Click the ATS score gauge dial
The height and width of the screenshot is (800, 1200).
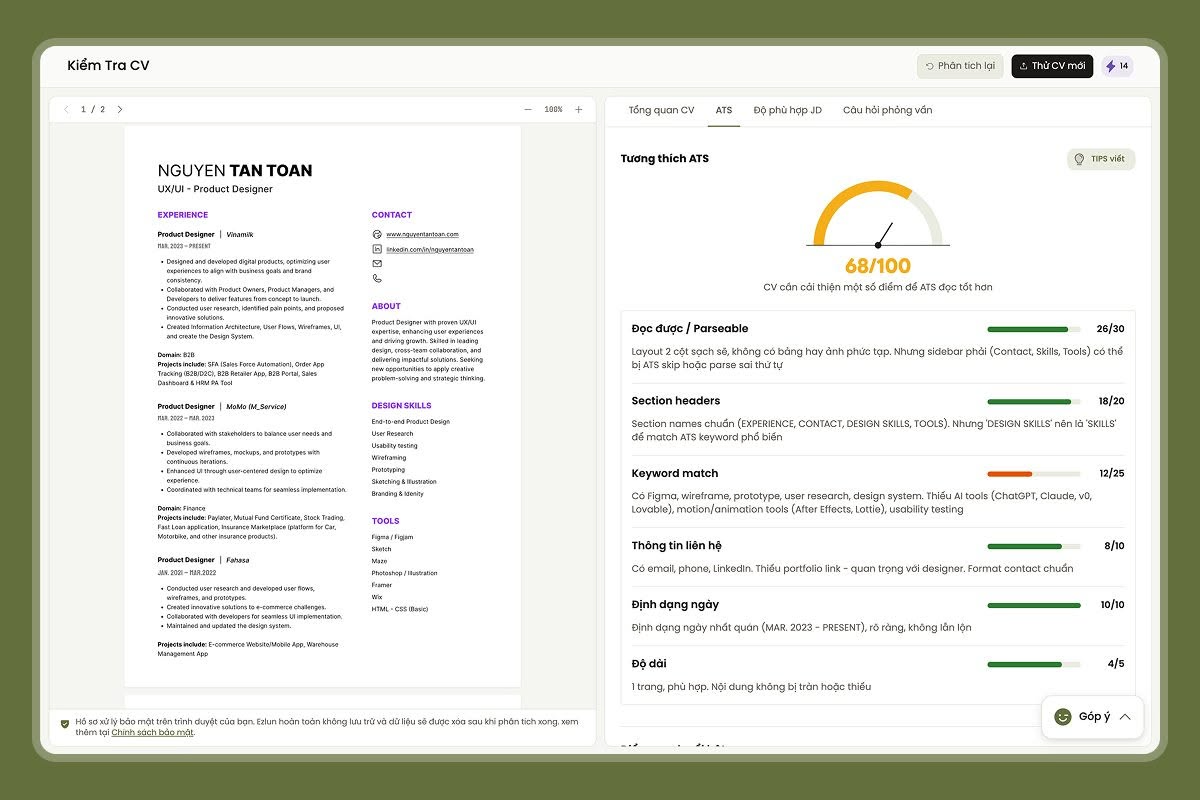point(878,214)
